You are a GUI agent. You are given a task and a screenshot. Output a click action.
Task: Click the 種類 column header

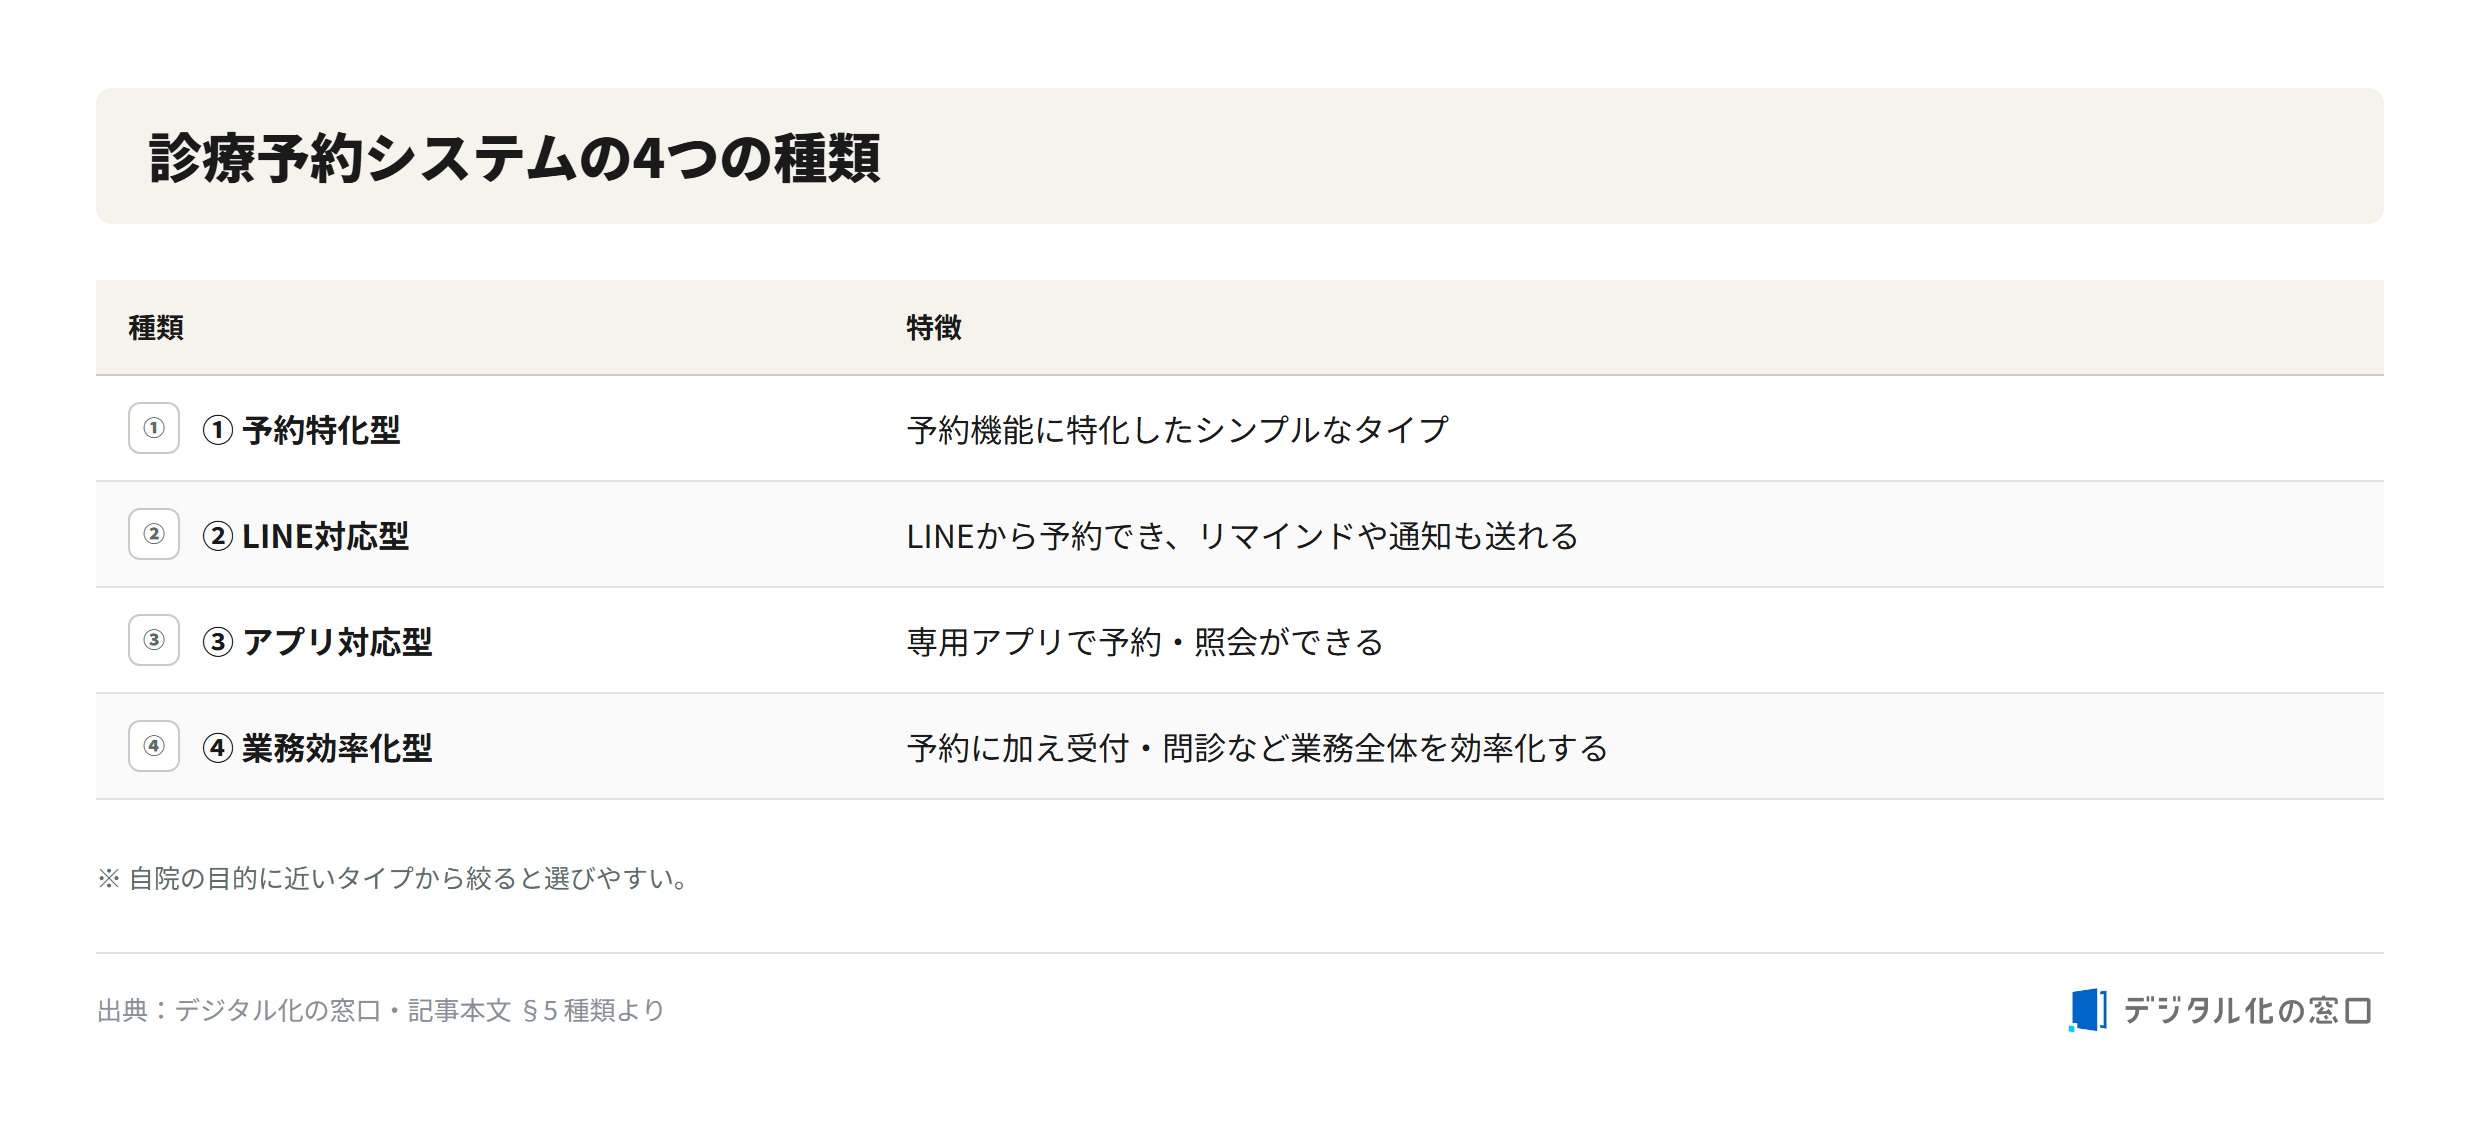click(x=156, y=328)
